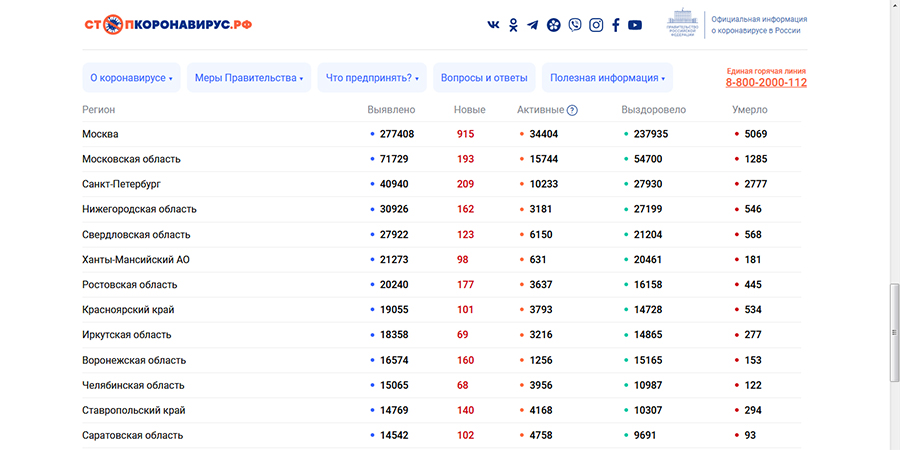Click Иркутская область detected value 18358

[394, 335]
